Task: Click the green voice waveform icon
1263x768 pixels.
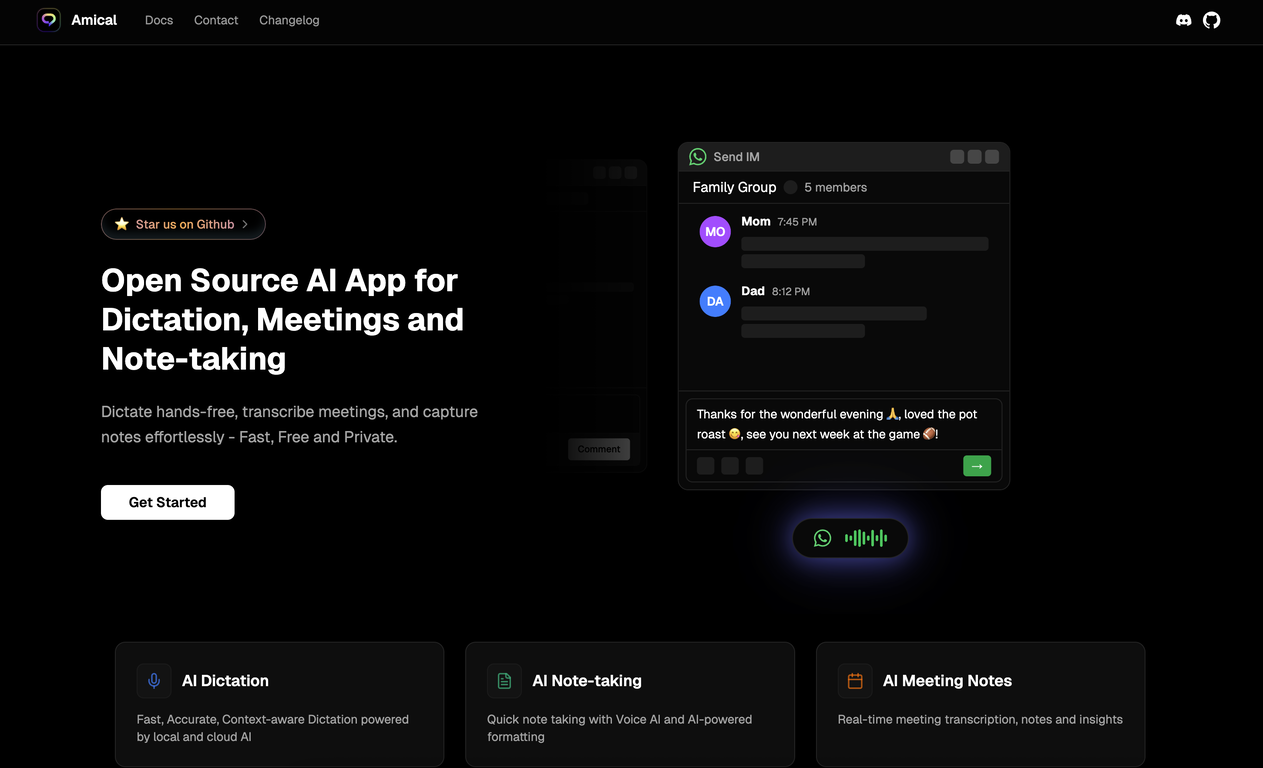Action: 866,538
